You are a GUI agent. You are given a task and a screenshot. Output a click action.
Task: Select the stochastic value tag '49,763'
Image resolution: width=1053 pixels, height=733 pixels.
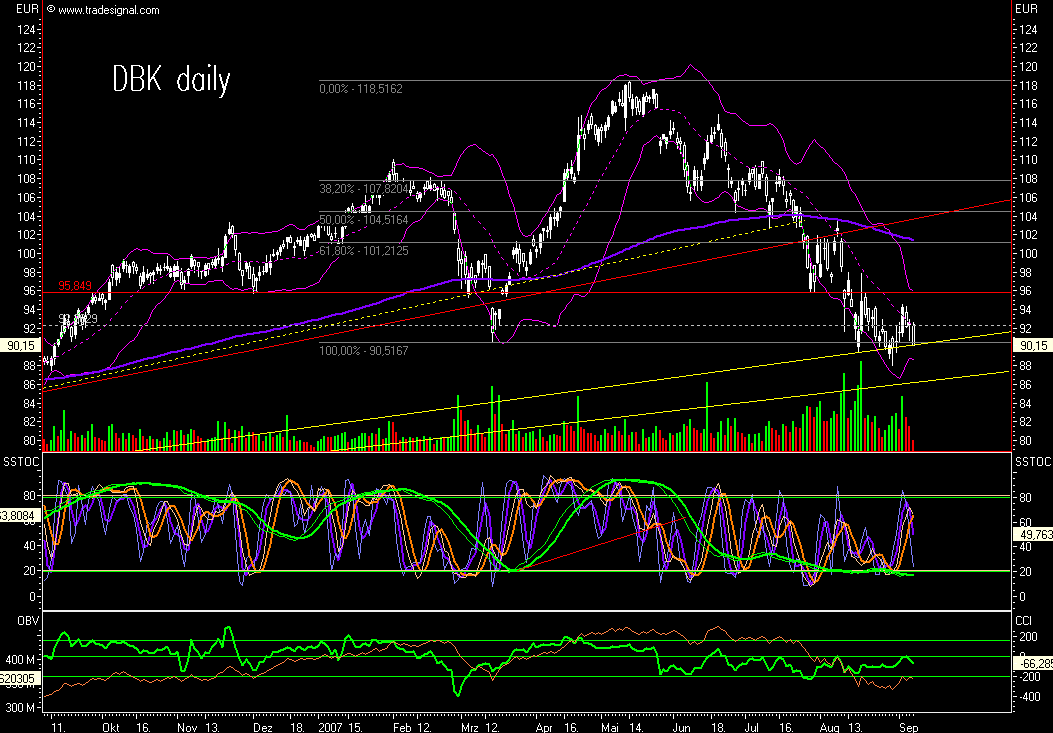click(x=1034, y=534)
